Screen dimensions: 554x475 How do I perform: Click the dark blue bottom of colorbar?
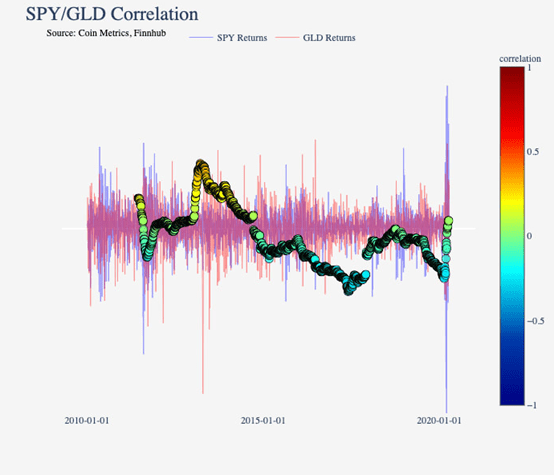point(512,398)
